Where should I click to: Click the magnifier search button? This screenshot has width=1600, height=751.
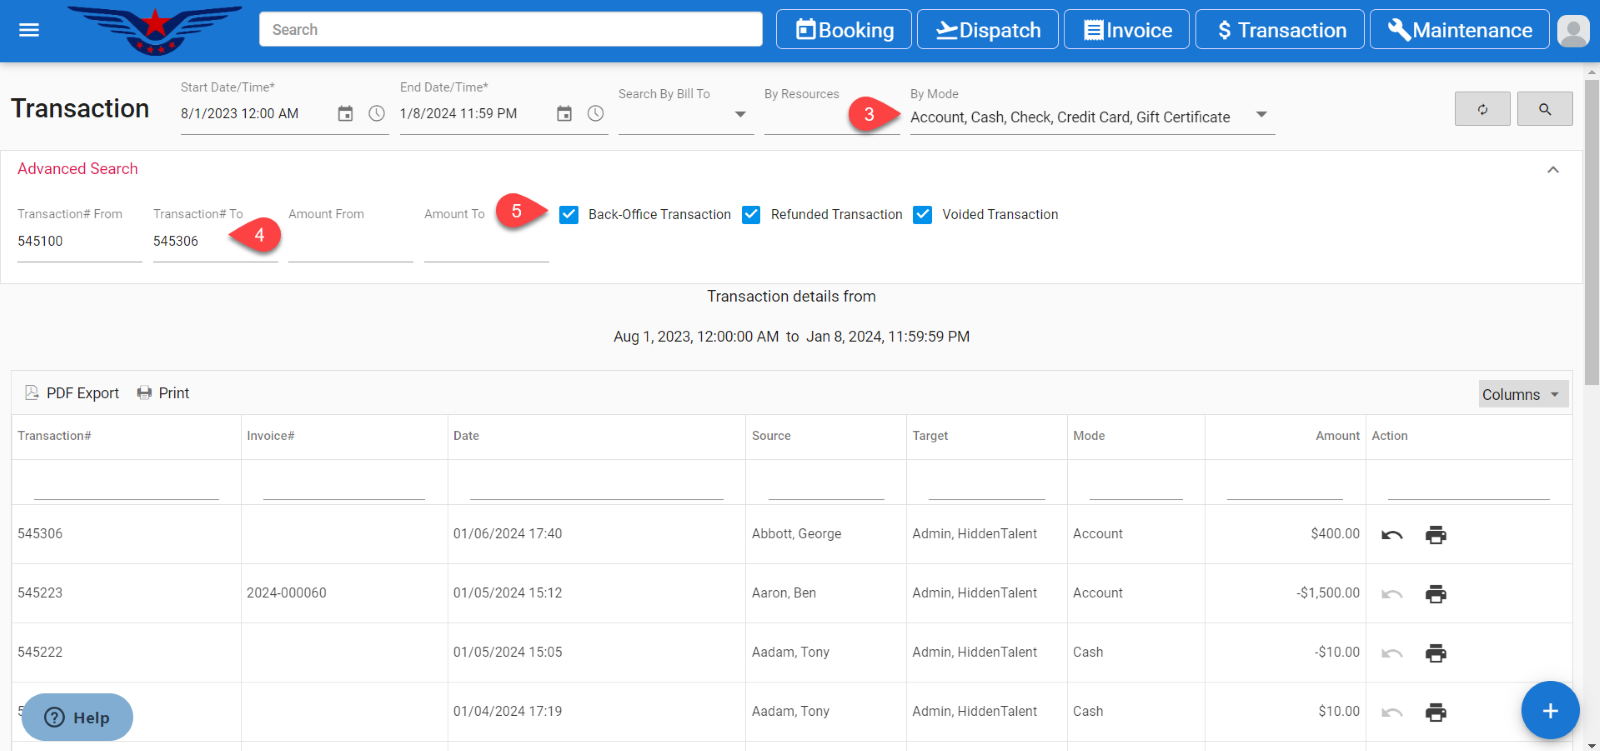pos(1544,109)
